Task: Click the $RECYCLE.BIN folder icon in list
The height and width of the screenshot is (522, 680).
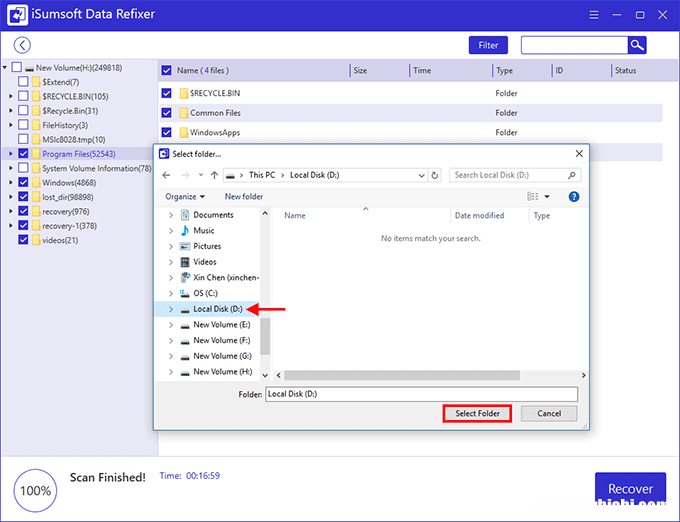Action: (x=183, y=93)
